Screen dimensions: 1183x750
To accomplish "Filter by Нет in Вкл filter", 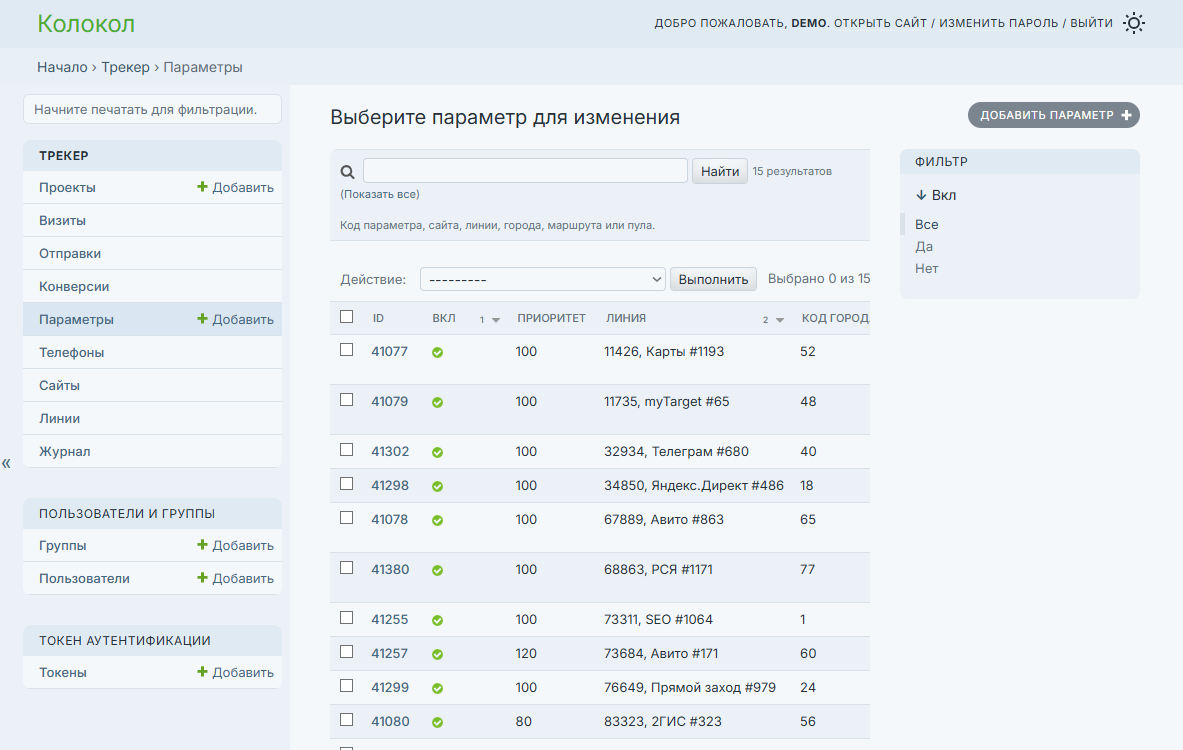I will click(x=926, y=269).
